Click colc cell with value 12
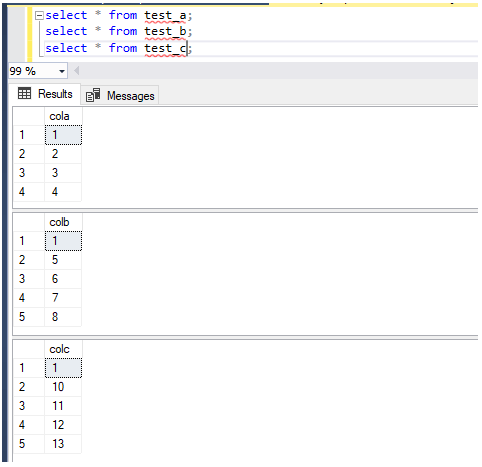Viewport: 482px width, 467px height. click(63, 425)
